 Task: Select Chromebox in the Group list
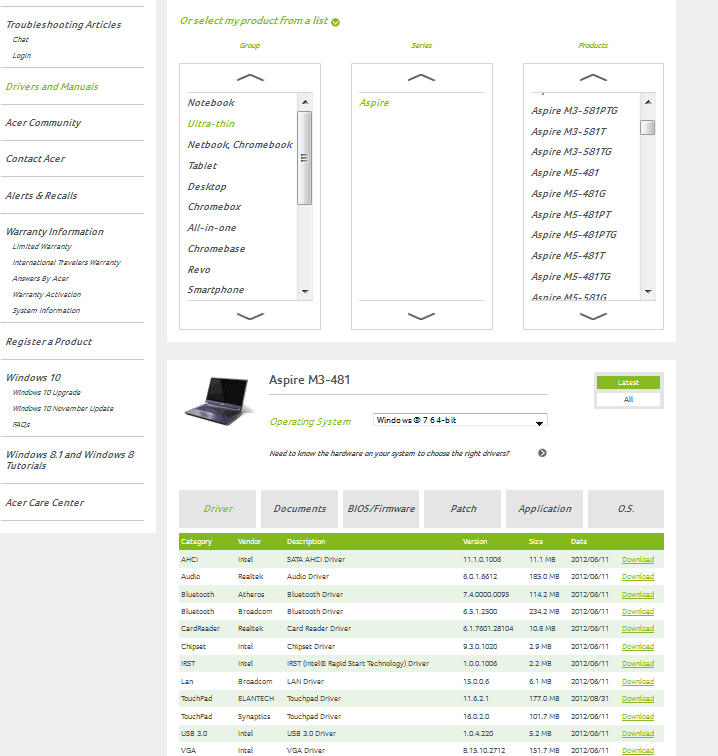(x=214, y=207)
